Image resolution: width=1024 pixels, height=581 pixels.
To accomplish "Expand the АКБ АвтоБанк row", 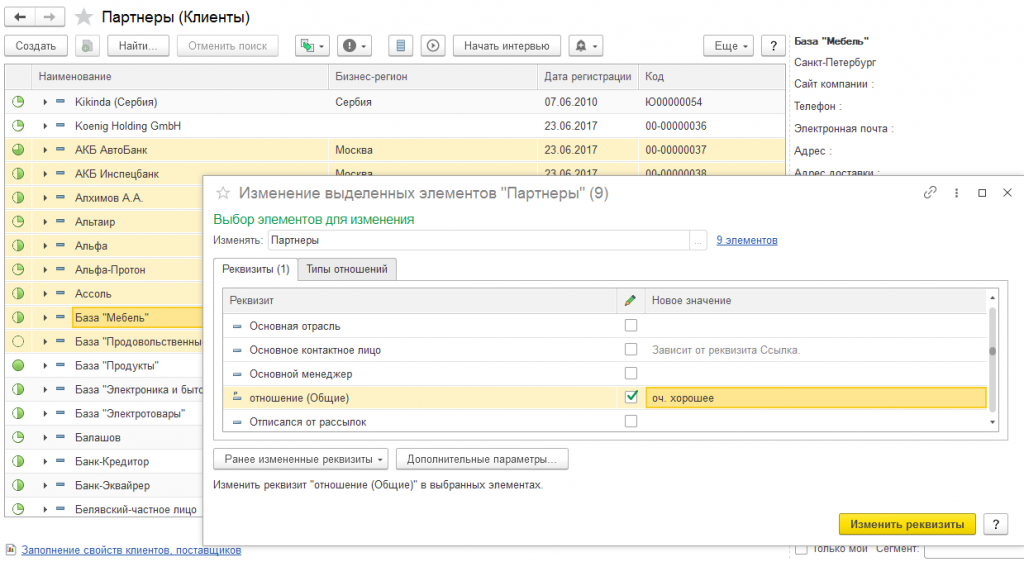I will pyautogui.click(x=45, y=150).
